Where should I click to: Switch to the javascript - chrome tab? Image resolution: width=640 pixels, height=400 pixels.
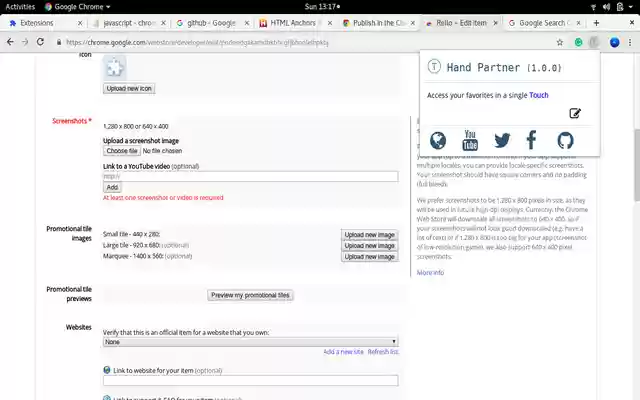point(129,23)
